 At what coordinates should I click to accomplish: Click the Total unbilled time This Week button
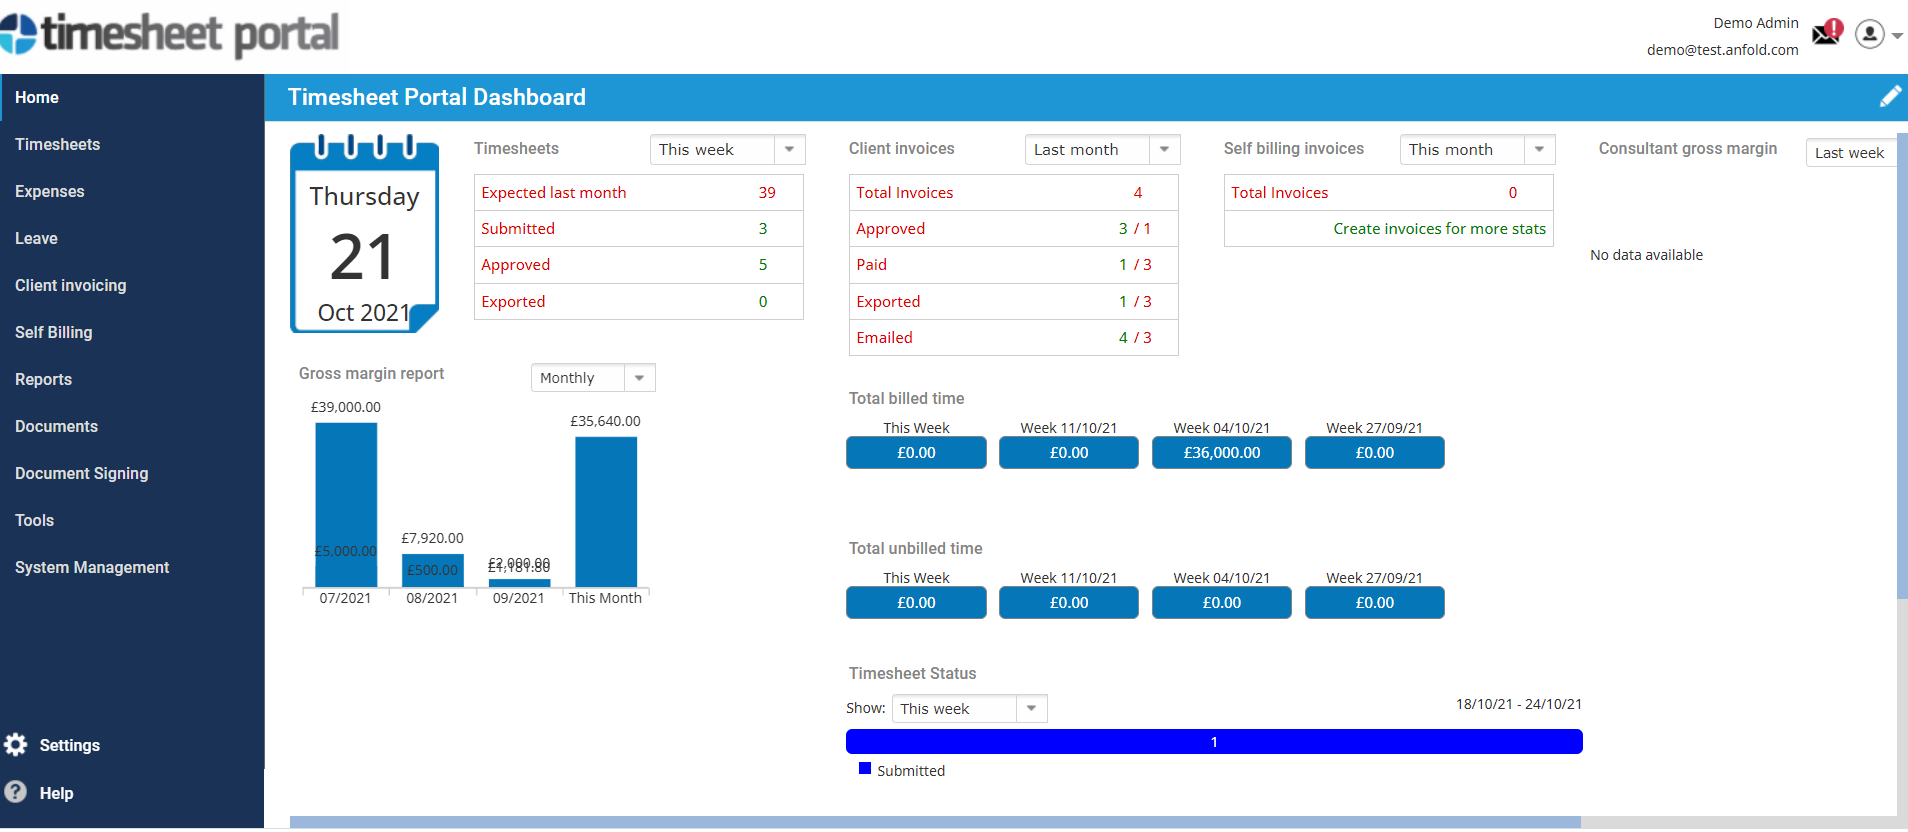916,602
